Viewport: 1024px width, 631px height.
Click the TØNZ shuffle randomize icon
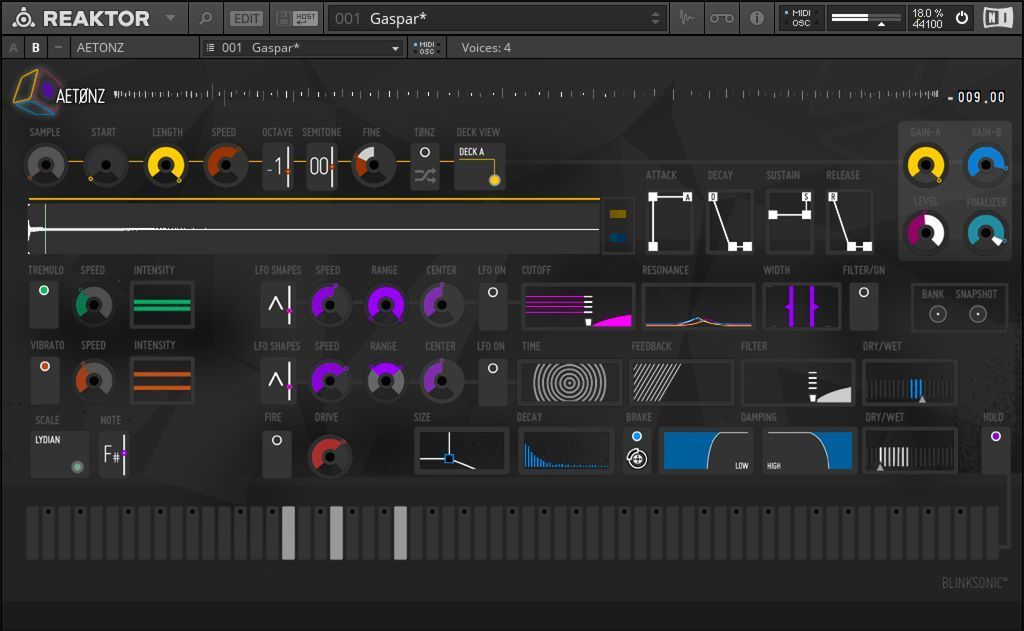click(x=425, y=176)
